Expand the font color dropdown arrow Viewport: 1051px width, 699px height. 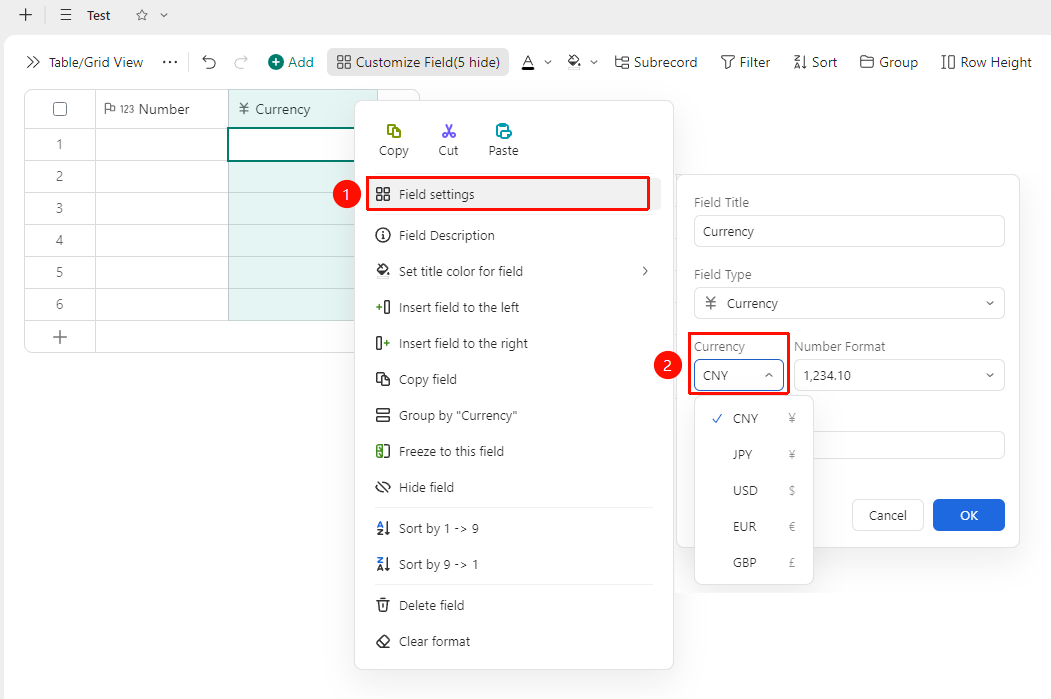pos(548,62)
